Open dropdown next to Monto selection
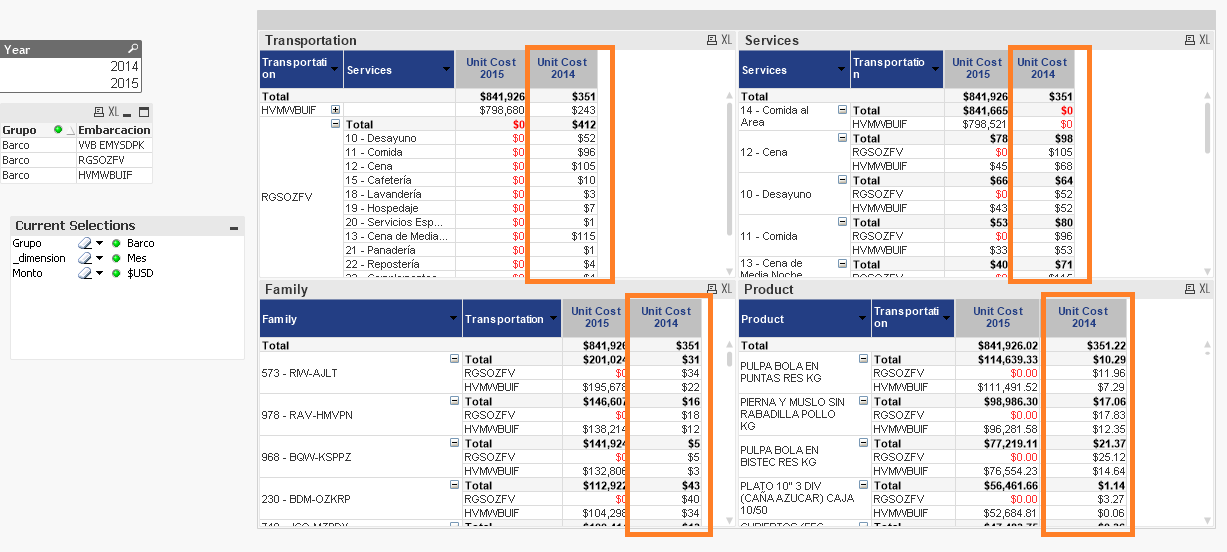The image size is (1227, 552). point(100,274)
